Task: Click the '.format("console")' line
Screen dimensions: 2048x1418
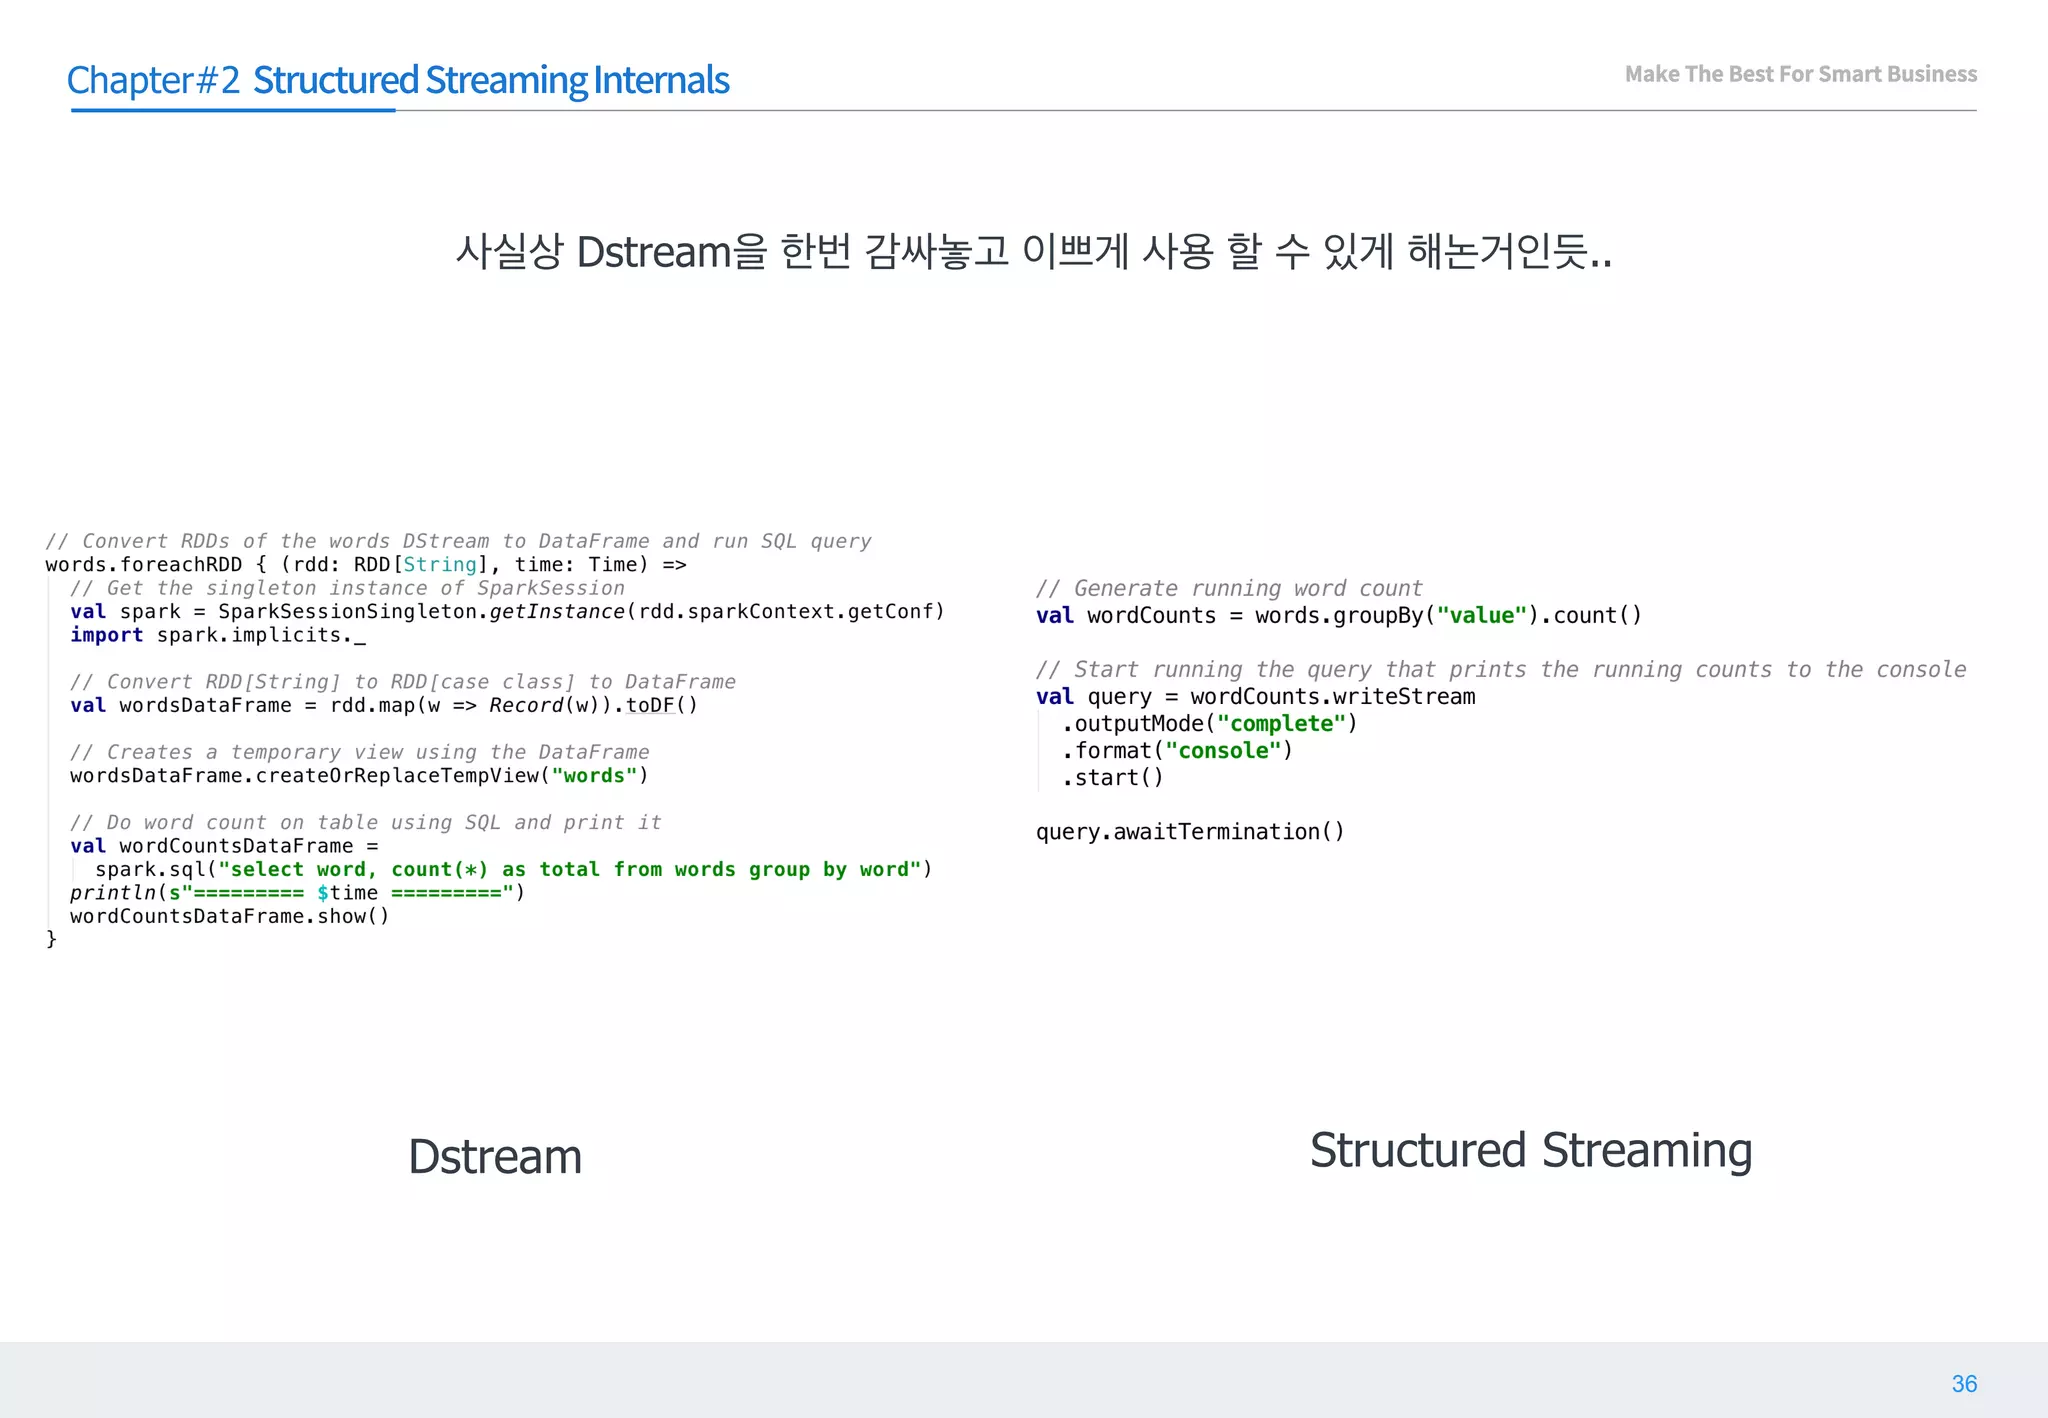Action: 1178,750
